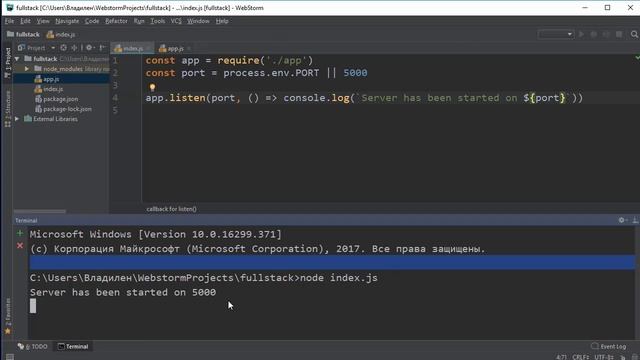This screenshot has width=640, height=360.
Task: Open the Navigate menu
Action: point(67,21)
